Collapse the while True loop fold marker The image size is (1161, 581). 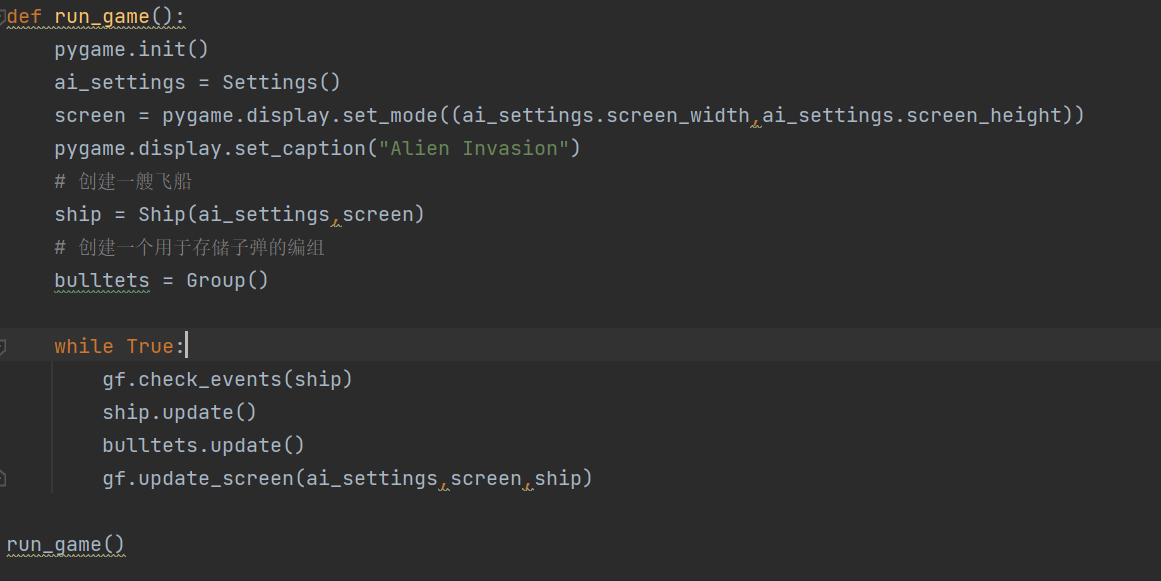2,346
